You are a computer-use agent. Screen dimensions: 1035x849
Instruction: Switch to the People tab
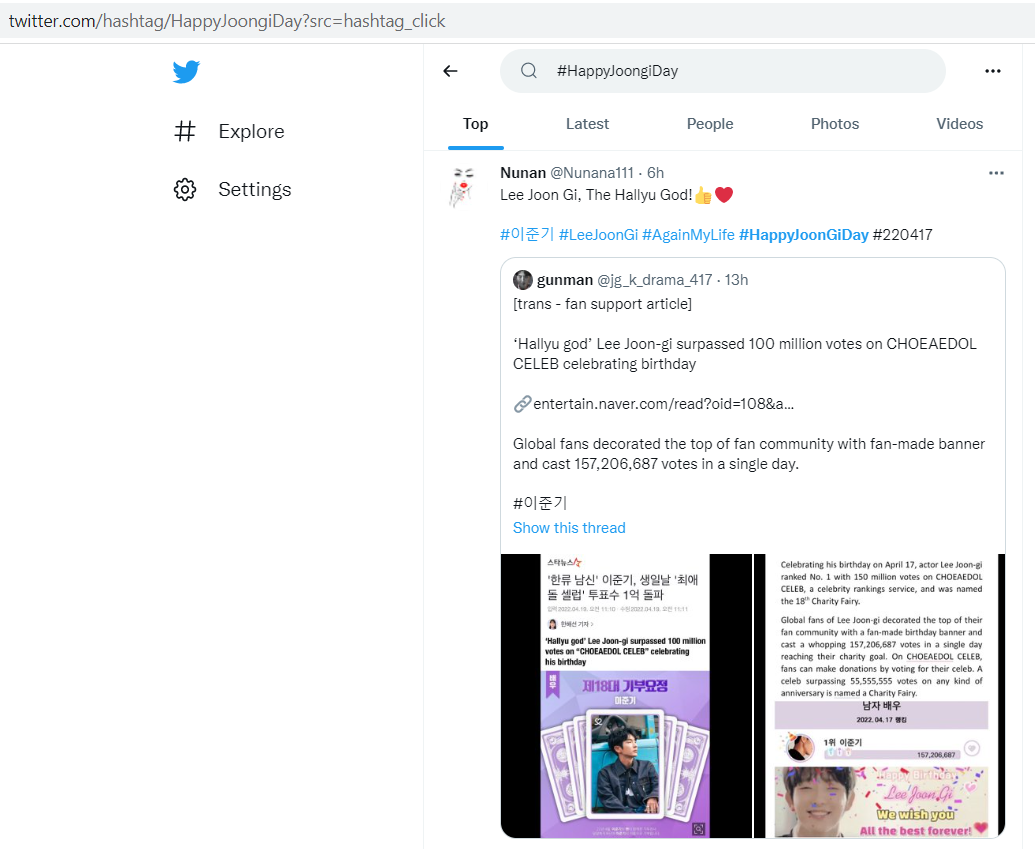coord(710,124)
